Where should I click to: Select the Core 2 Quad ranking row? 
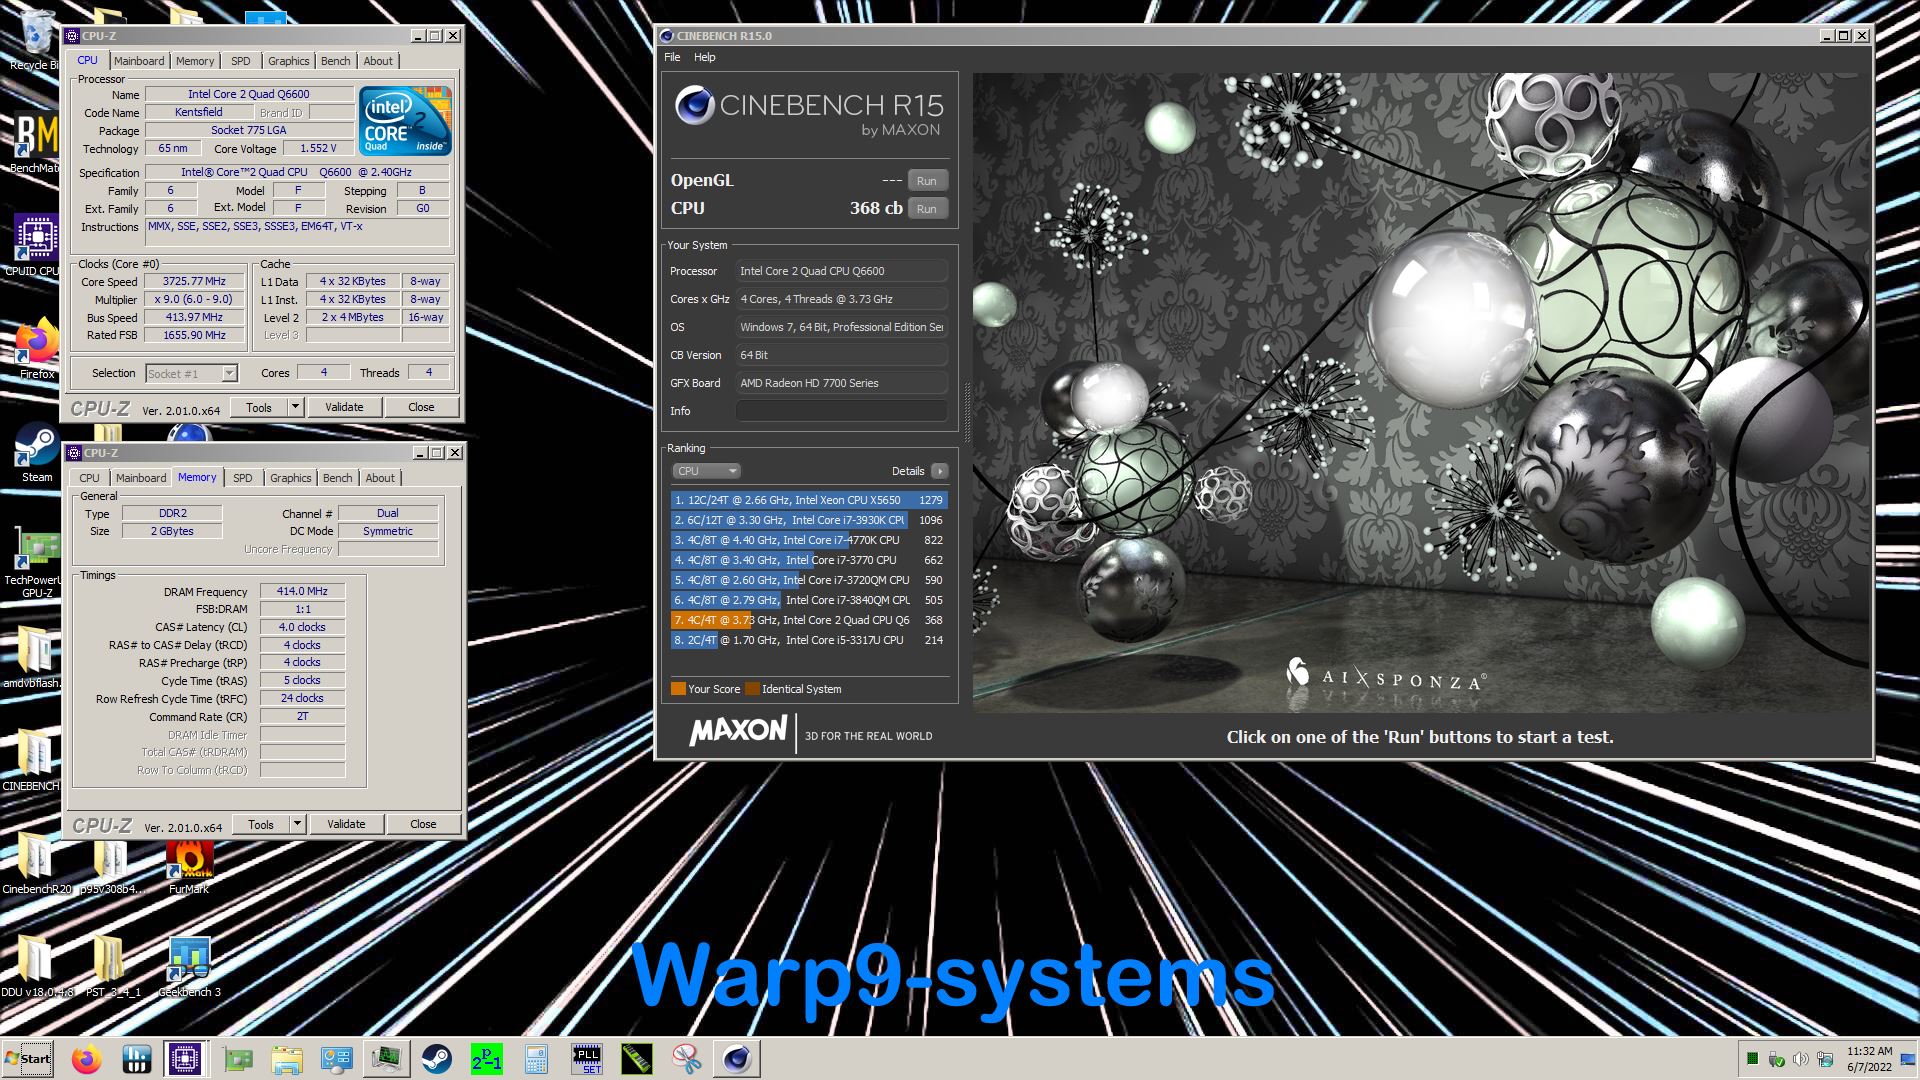[x=809, y=620]
